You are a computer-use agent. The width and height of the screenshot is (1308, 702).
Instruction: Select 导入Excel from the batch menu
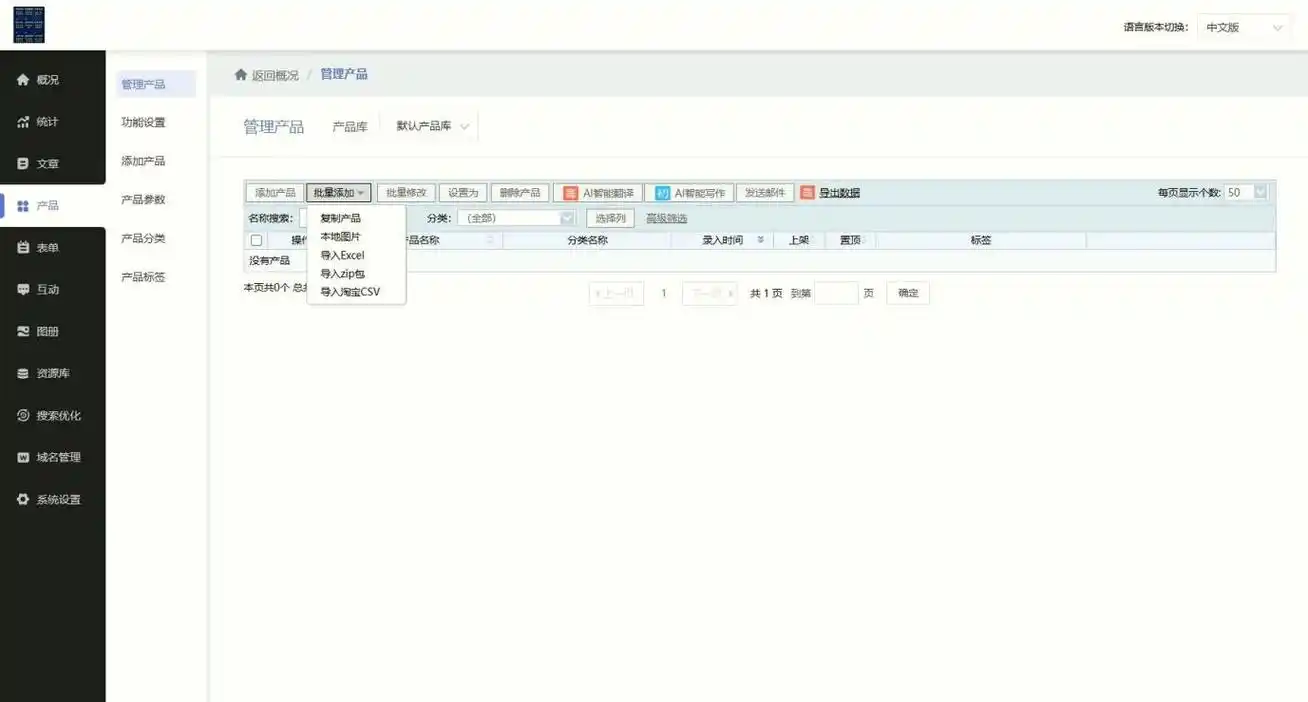coord(343,254)
